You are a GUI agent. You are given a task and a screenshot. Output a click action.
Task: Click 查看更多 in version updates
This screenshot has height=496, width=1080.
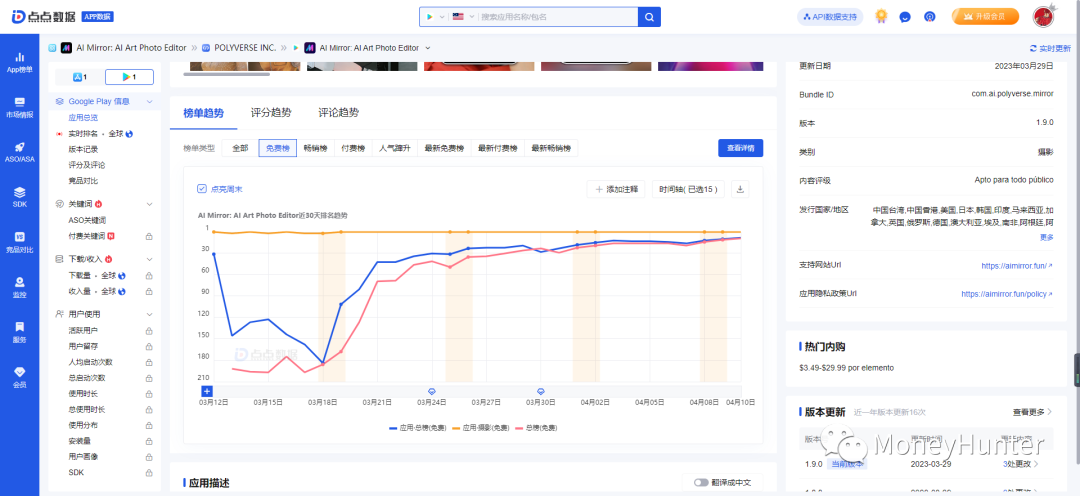[x=1032, y=412]
